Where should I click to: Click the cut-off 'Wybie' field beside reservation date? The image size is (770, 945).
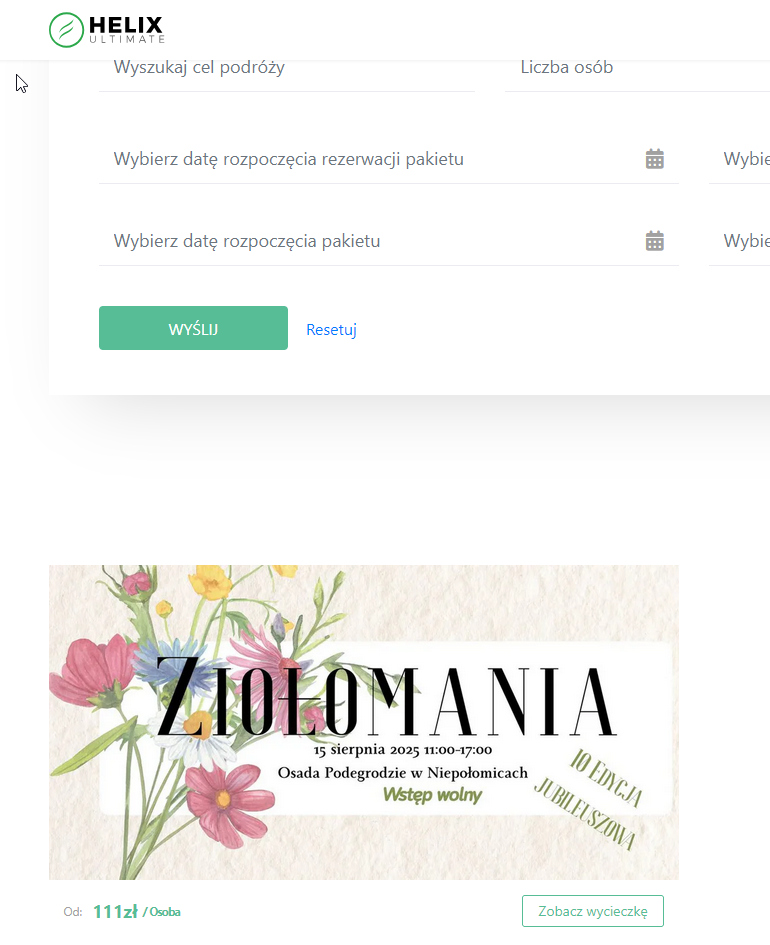745,159
